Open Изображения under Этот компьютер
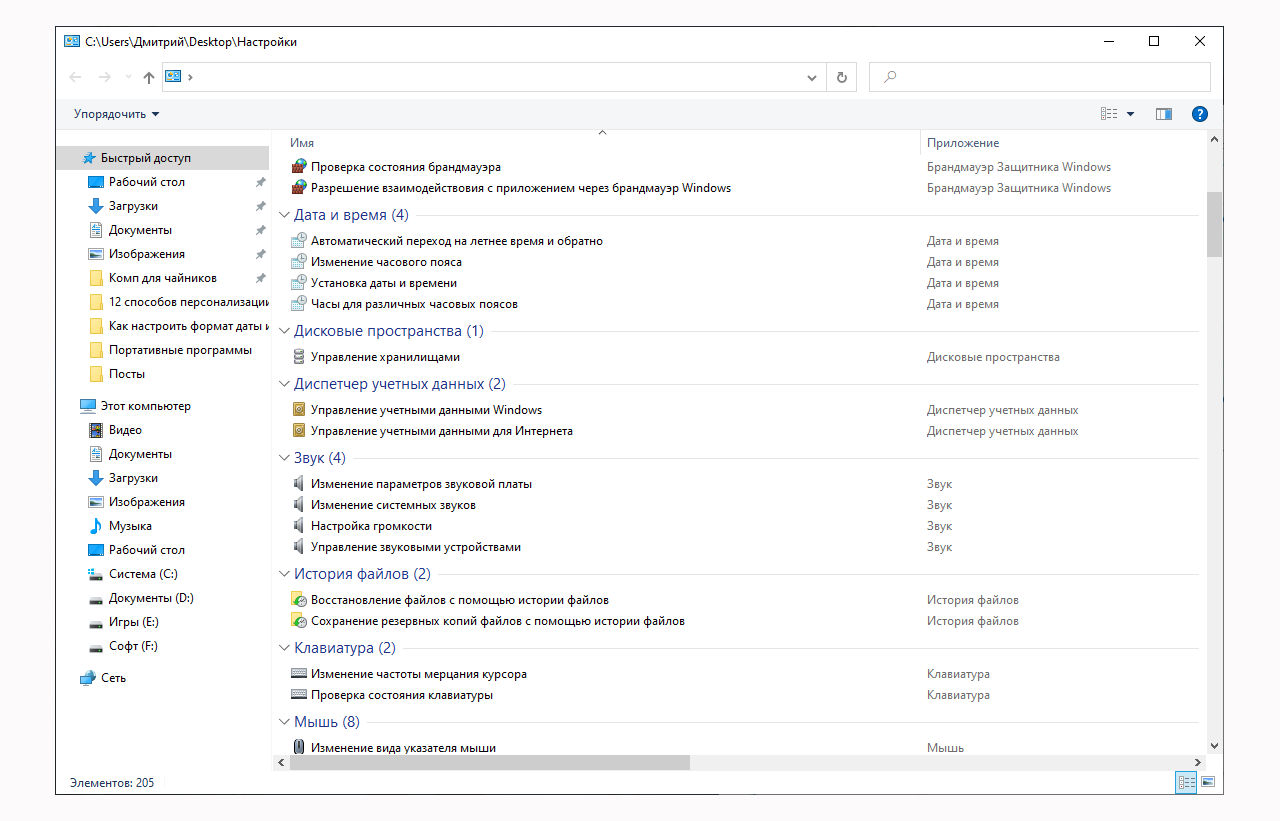Viewport: 1280px width, 821px height. point(147,502)
